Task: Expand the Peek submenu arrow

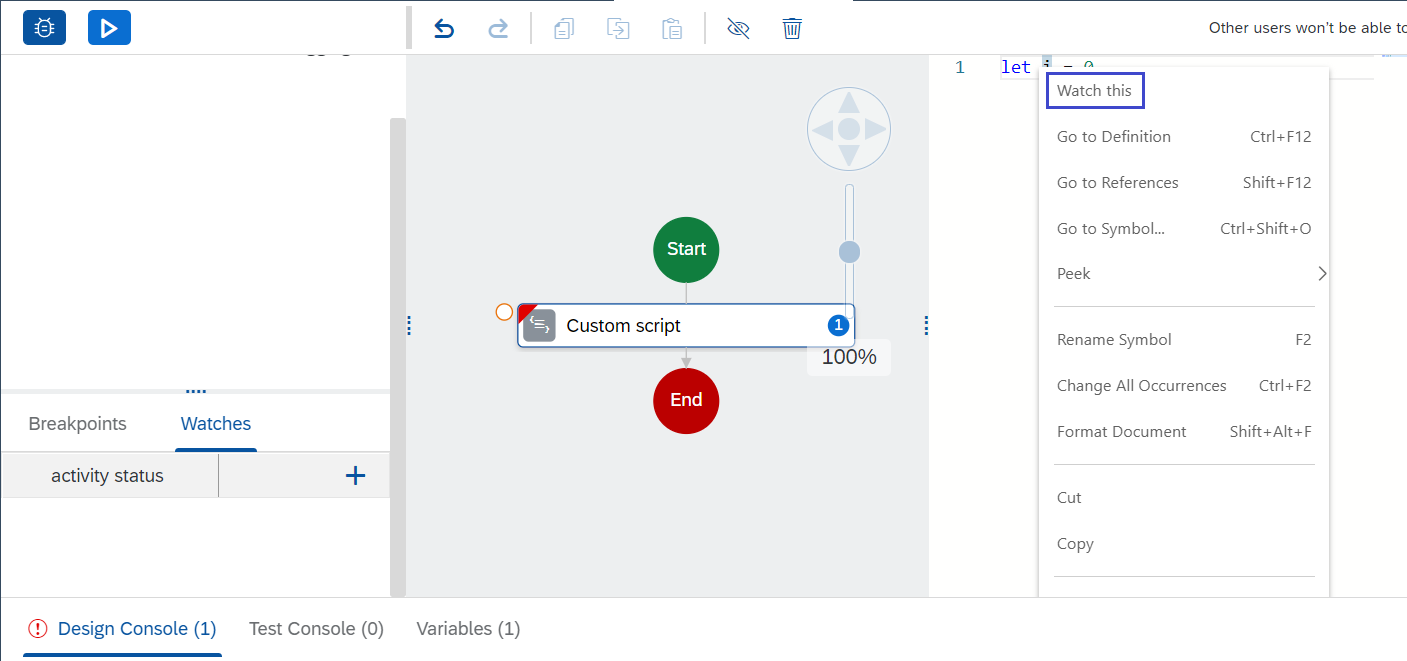Action: point(1321,274)
